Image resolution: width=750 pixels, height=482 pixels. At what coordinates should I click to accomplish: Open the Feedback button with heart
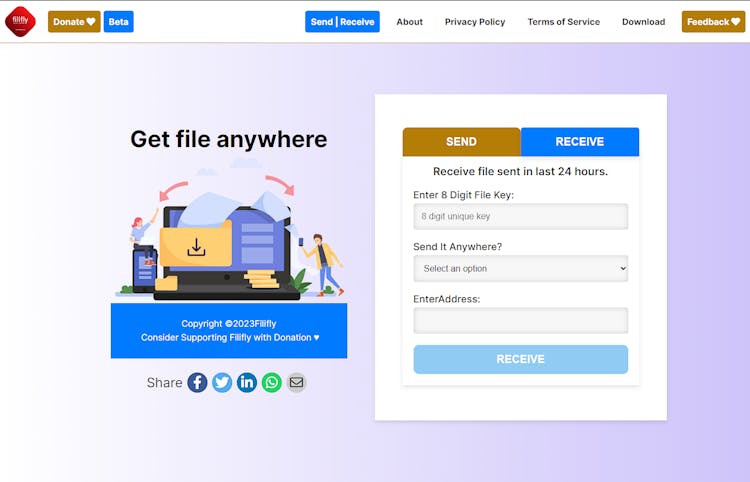713,22
